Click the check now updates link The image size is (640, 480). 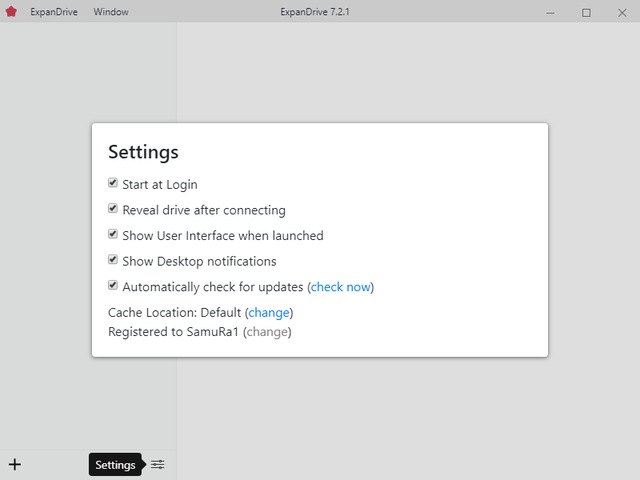[340, 287]
